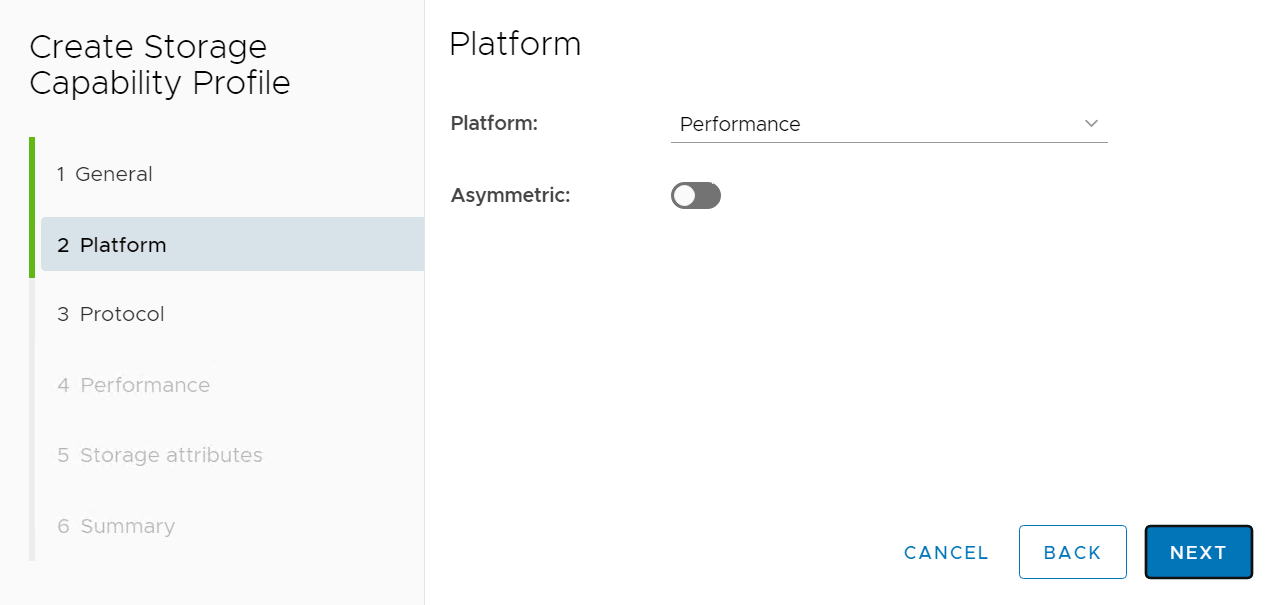Click the "Platform" page heading
This screenshot has height=605, width=1277.
[x=515, y=44]
